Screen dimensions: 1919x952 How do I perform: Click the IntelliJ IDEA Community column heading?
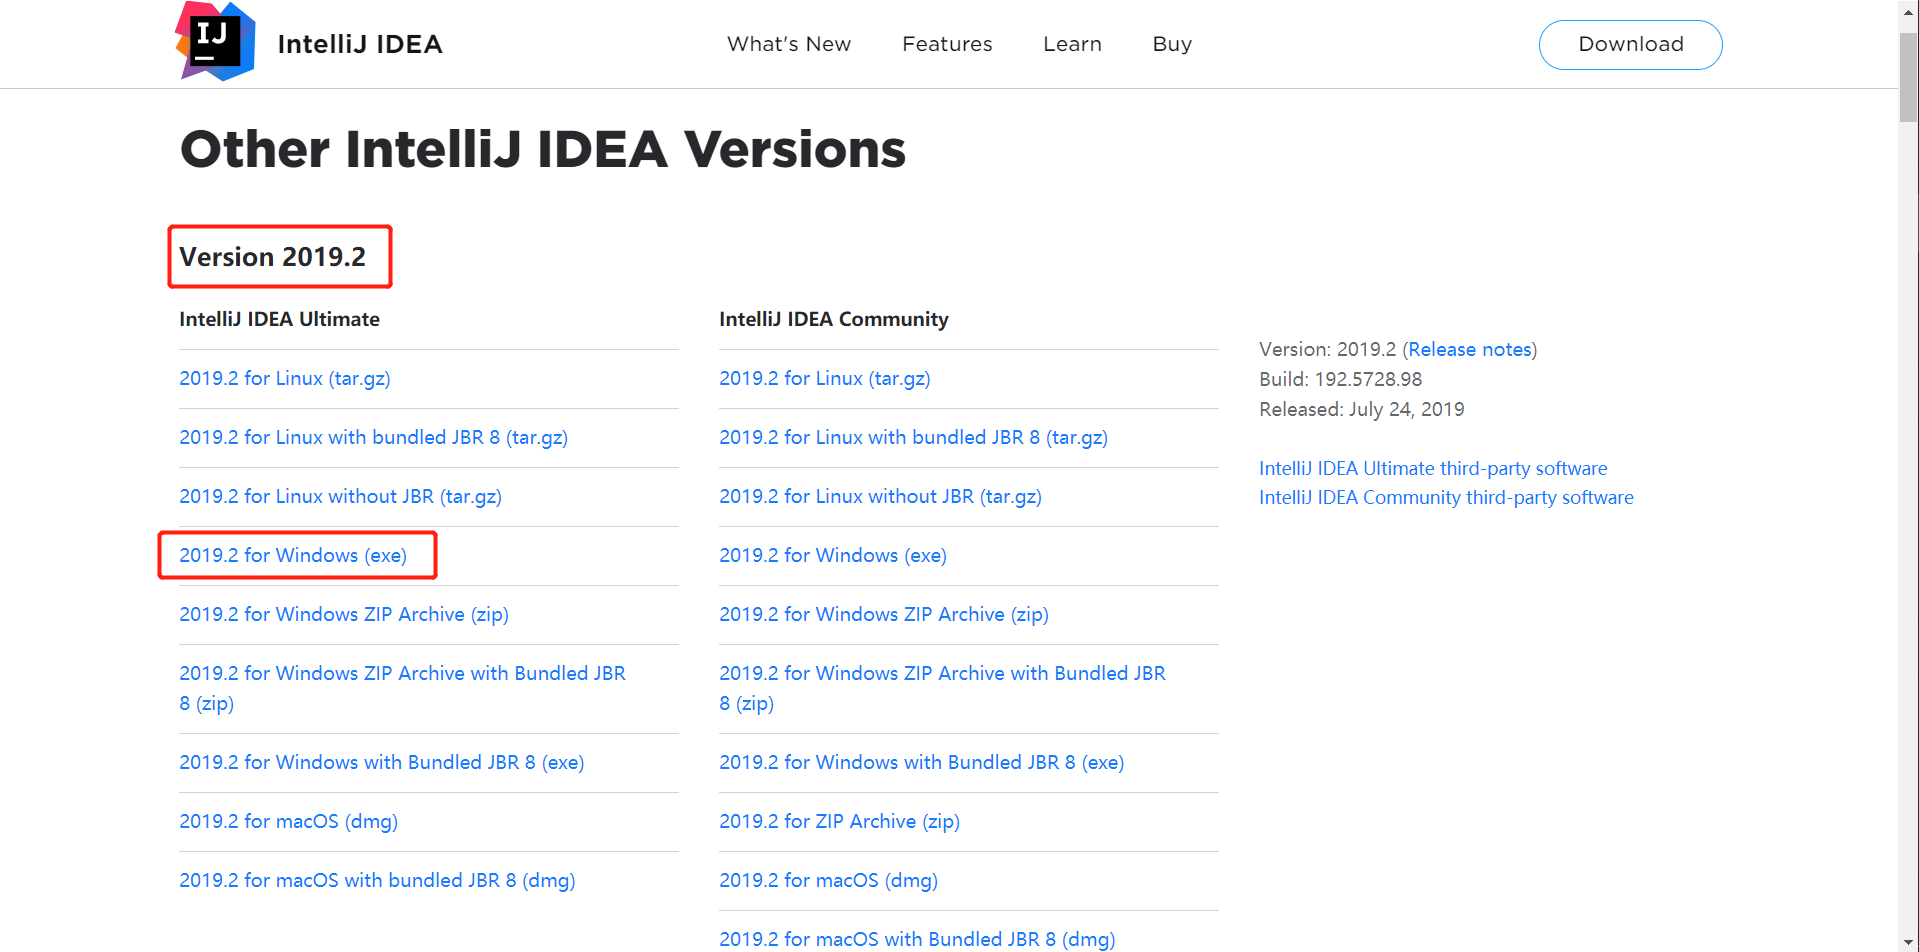(834, 319)
